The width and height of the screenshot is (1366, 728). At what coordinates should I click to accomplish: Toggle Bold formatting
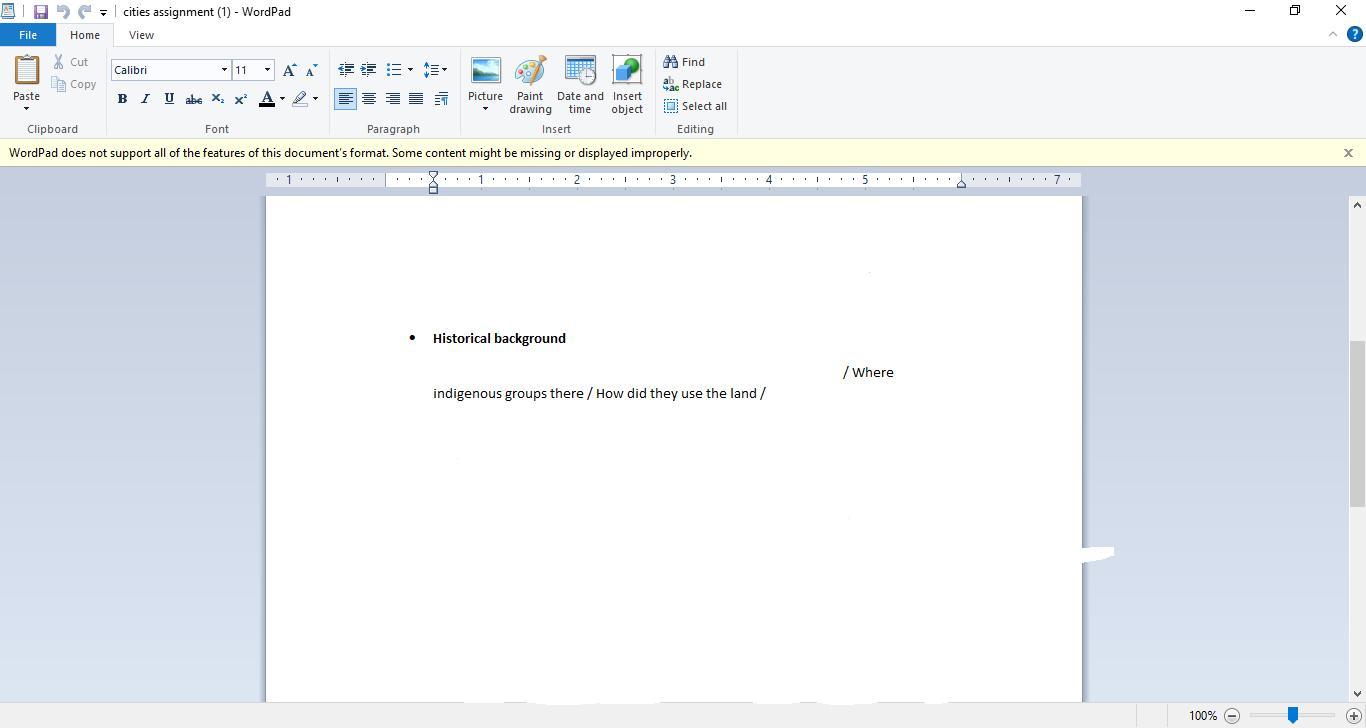coord(122,99)
